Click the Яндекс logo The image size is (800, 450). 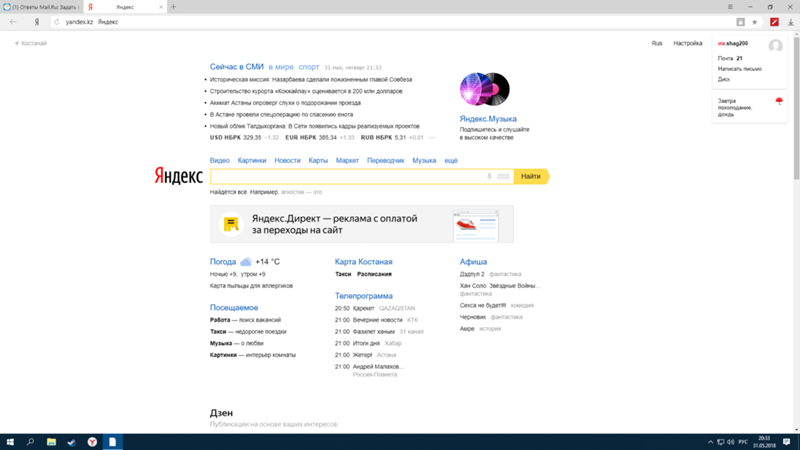point(179,176)
